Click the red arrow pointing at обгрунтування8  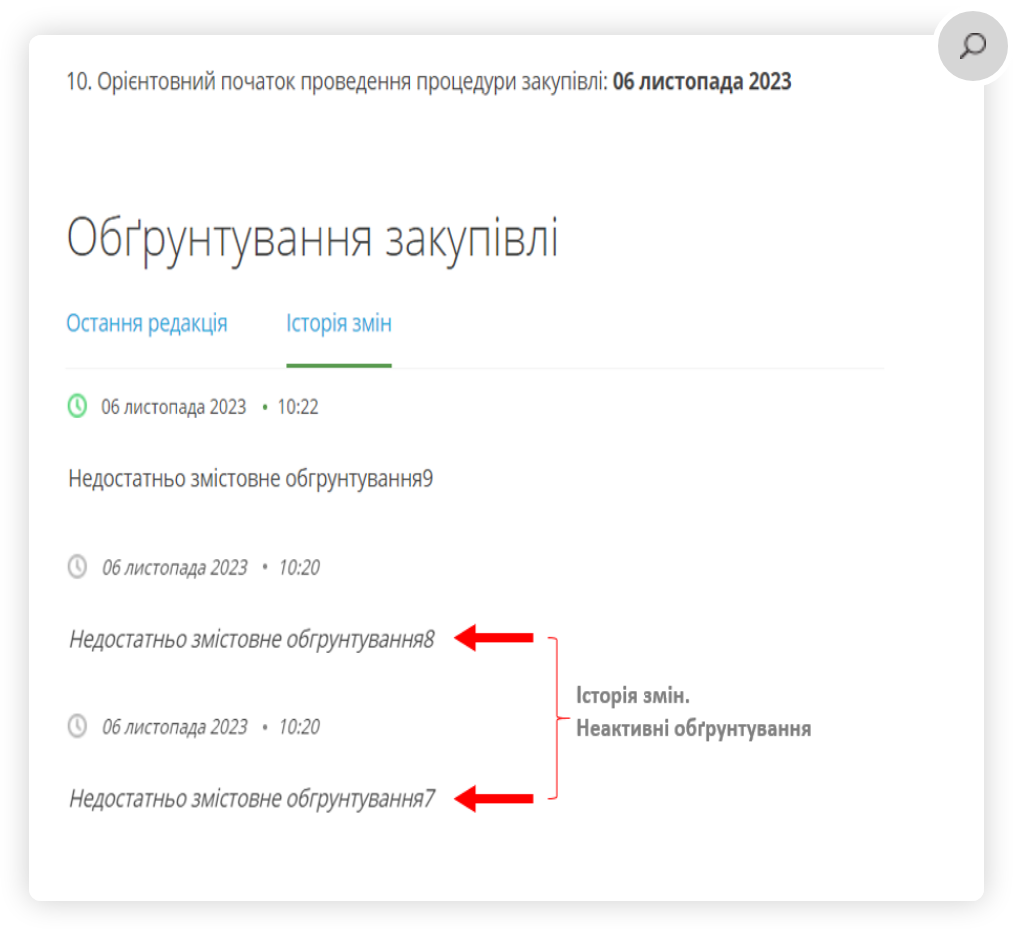pyautogui.click(x=494, y=638)
